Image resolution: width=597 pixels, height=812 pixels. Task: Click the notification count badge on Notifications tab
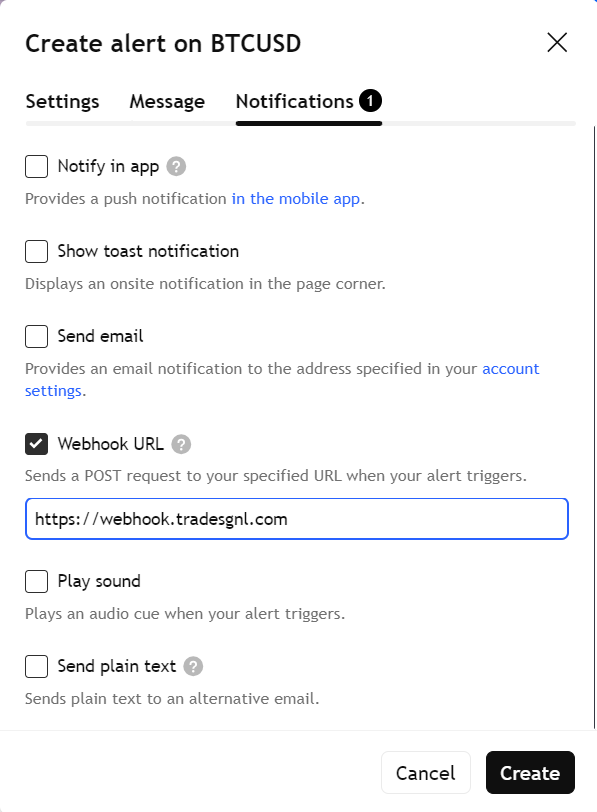[371, 99]
